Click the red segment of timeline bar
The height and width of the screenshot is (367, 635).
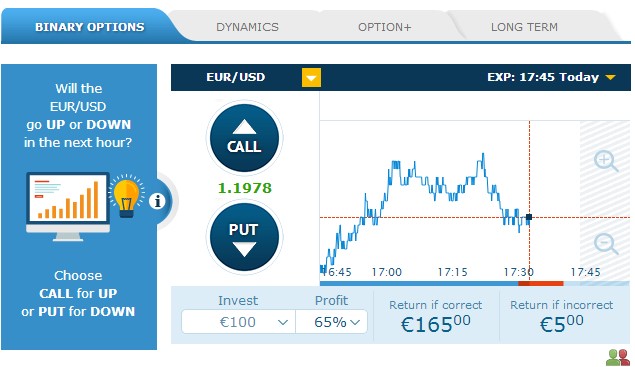541,283
